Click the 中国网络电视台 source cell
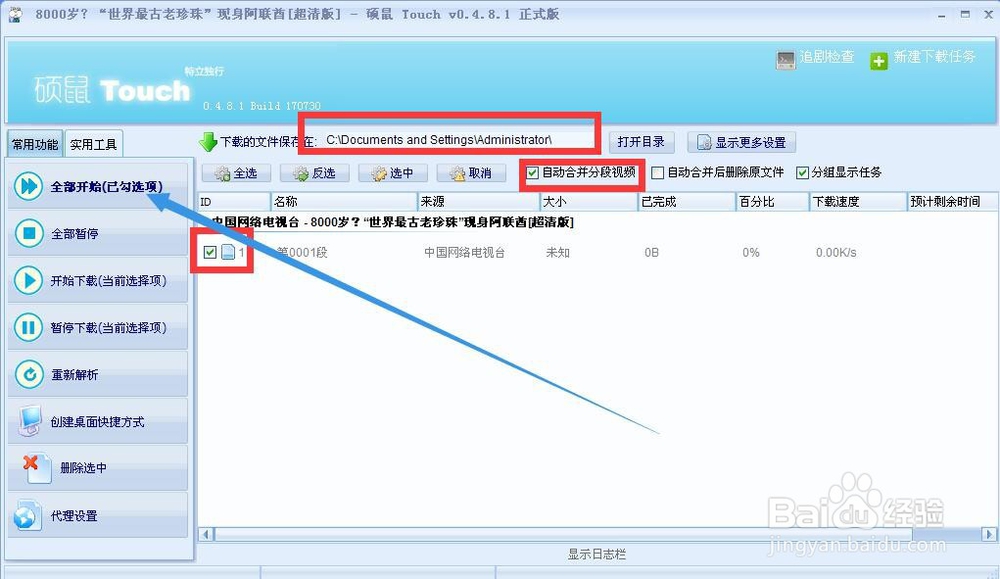This screenshot has width=1000, height=579. pos(464,253)
